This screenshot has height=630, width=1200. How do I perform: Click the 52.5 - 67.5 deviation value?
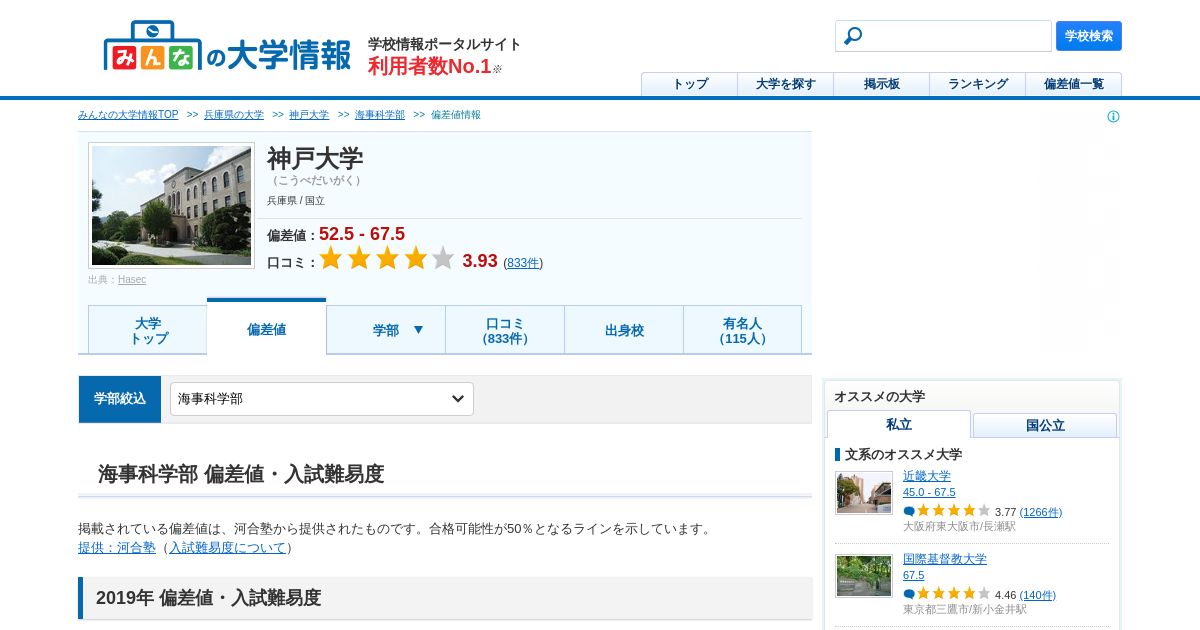(x=362, y=234)
